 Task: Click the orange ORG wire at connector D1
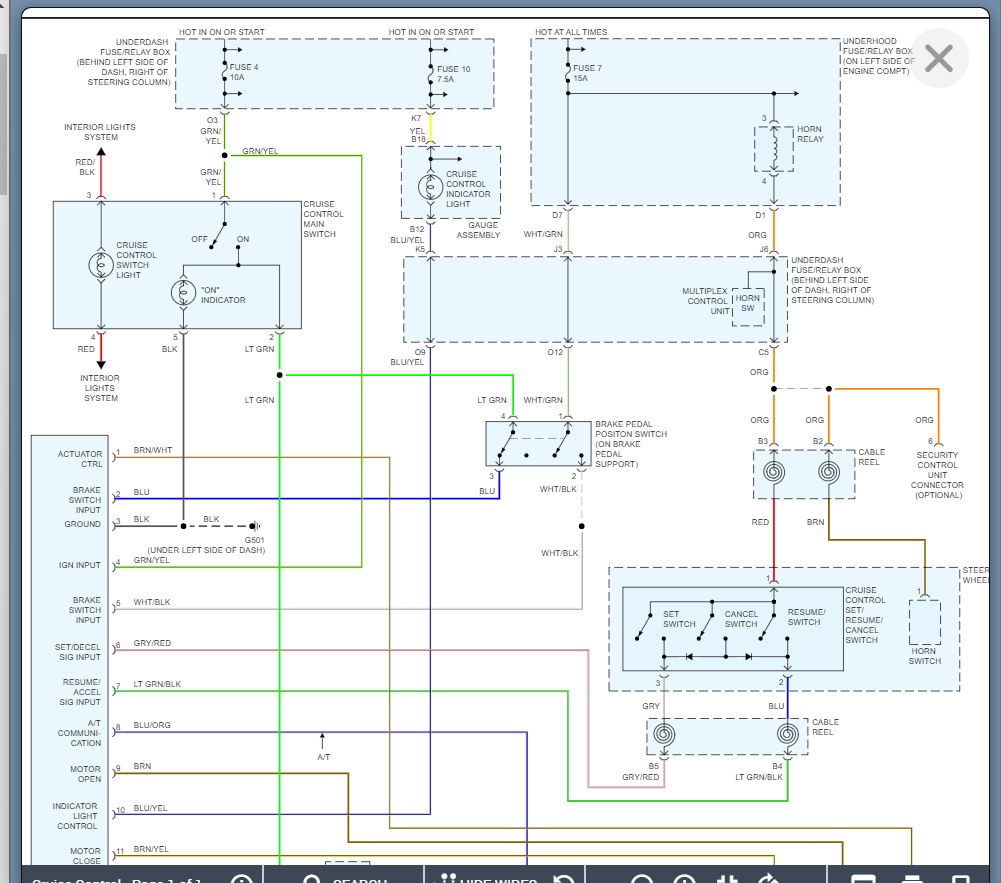pos(773,234)
